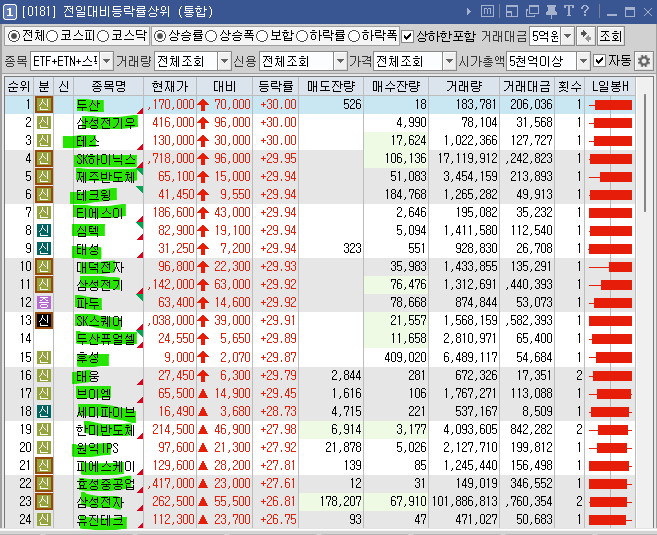
Task: Open the 거래량 전체조회 dropdown
Action: click(225, 62)
